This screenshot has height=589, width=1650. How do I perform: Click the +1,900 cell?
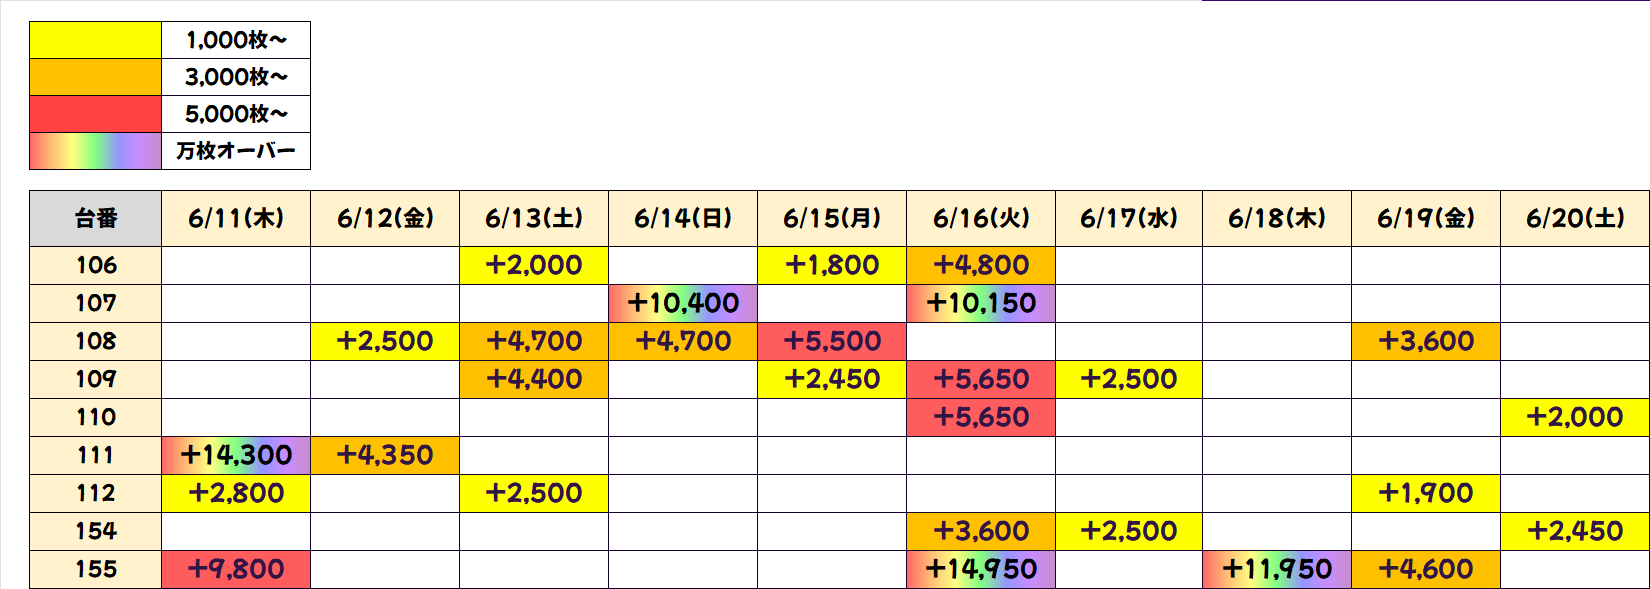tap(1426, 493)
